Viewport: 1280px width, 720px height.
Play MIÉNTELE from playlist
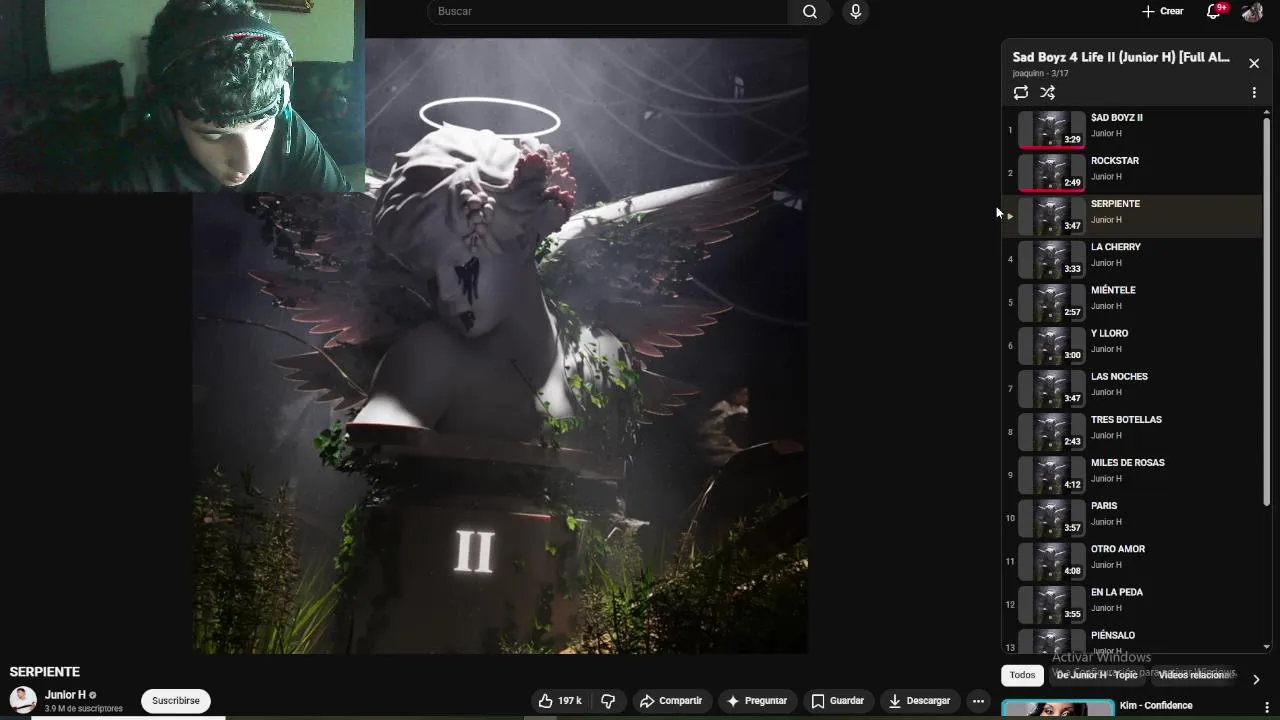pyautogui.click(x=1133, y=302)
